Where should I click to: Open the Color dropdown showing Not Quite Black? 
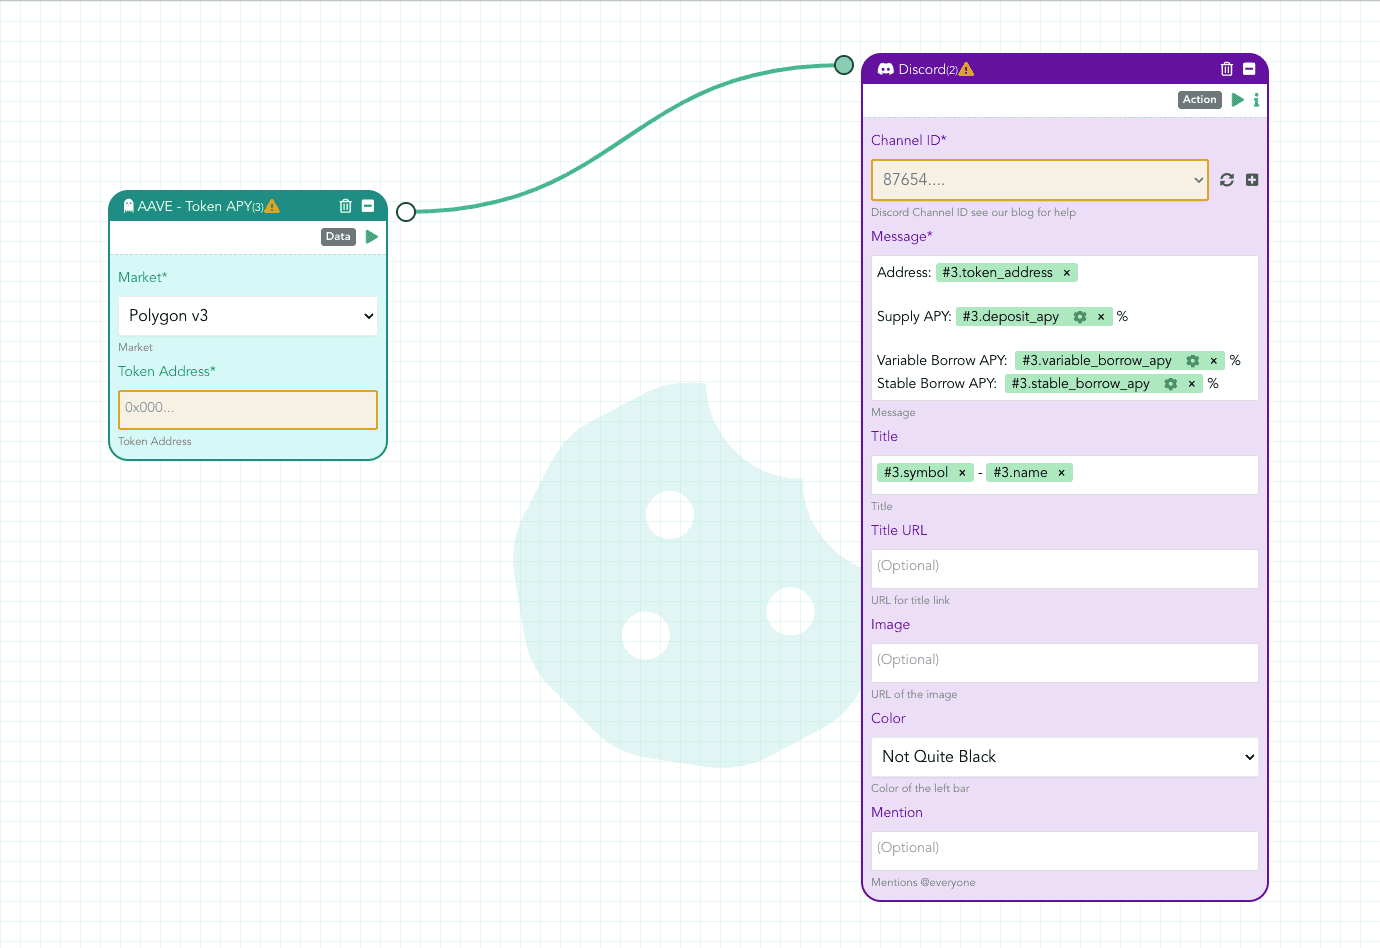[1065, 757]
